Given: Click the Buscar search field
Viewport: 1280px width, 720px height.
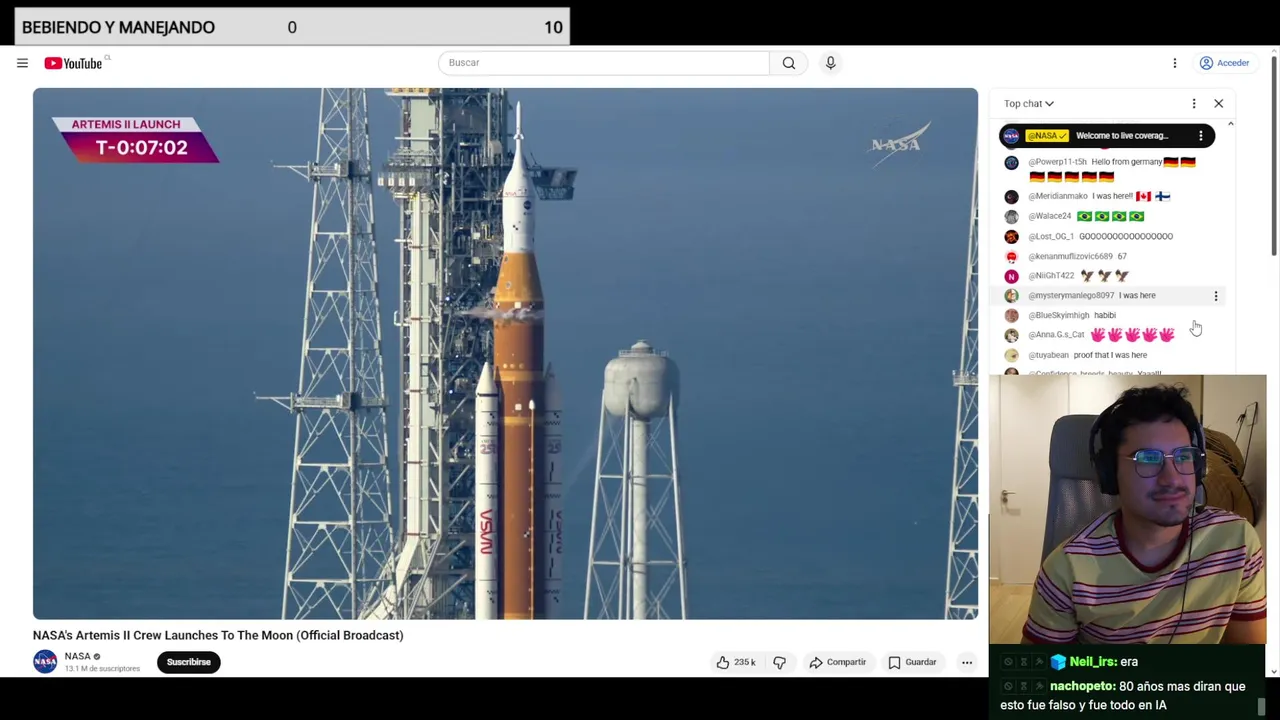Looking at the screenshot, I should pos(604,62).
